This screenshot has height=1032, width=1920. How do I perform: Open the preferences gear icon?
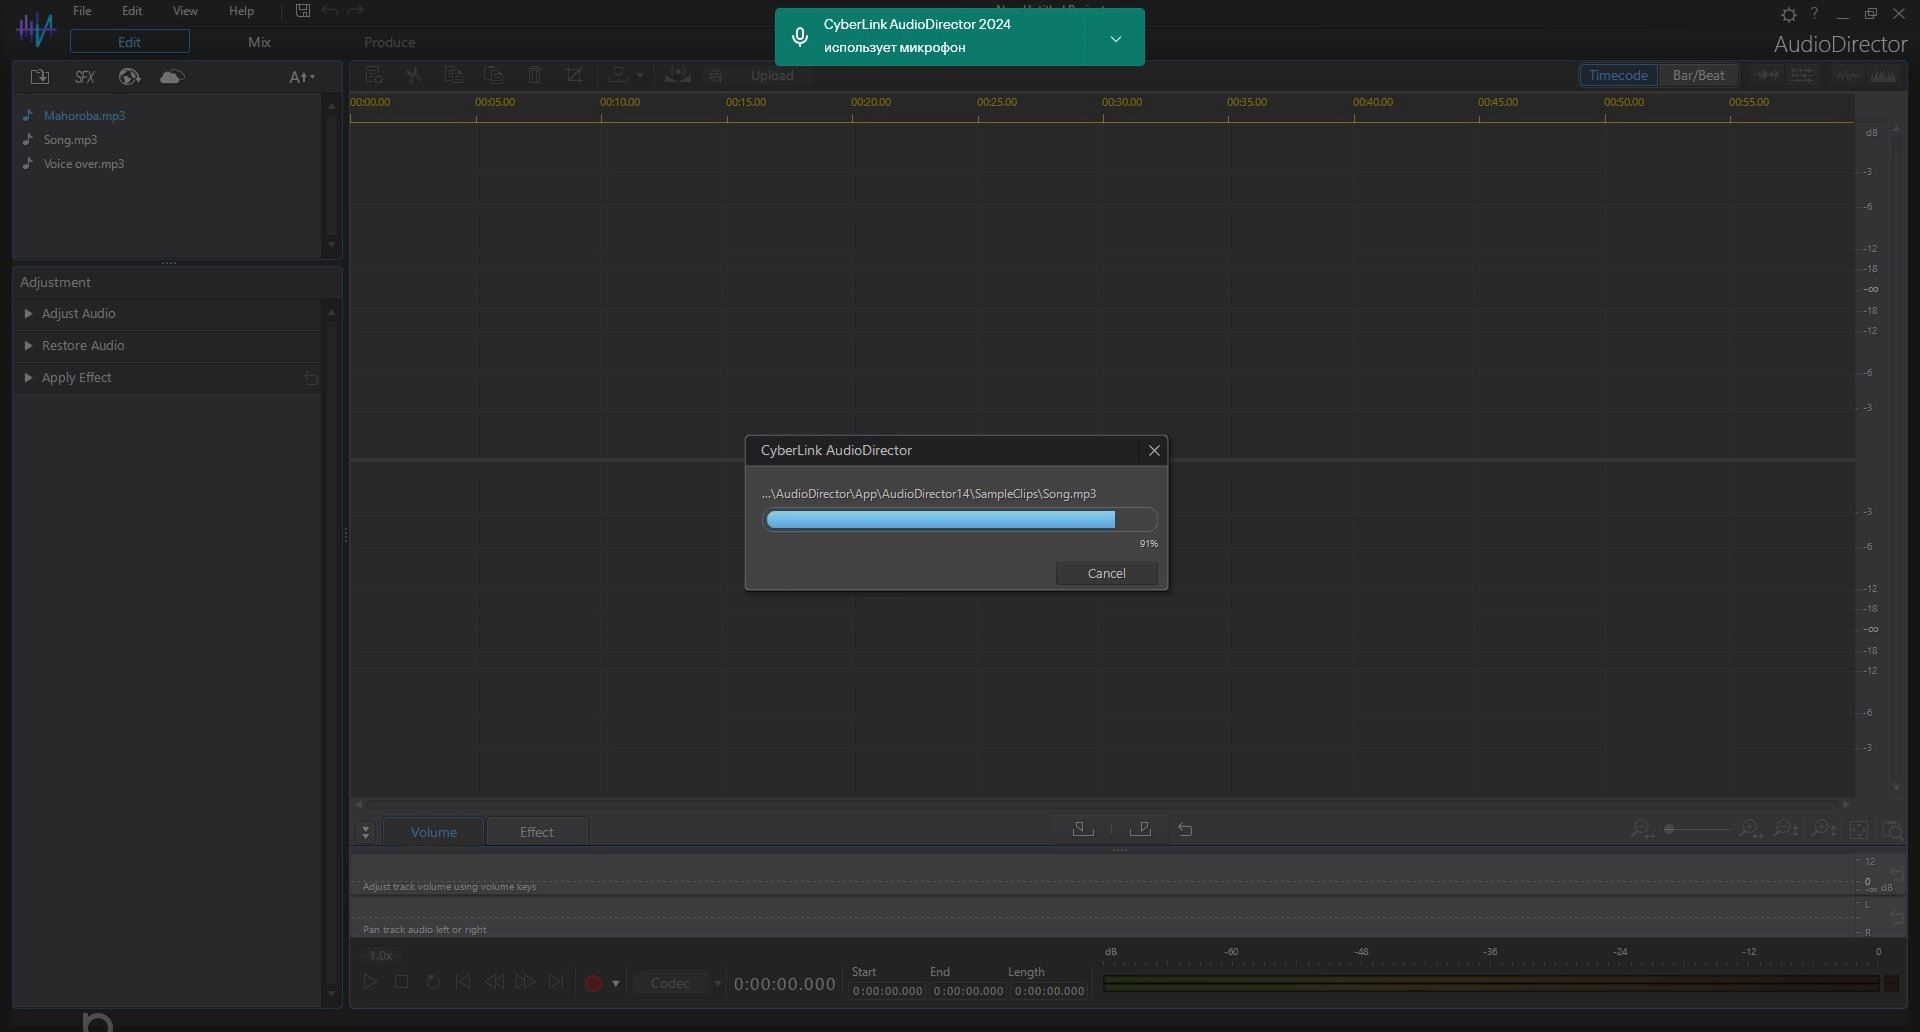tap(1789, 14)
